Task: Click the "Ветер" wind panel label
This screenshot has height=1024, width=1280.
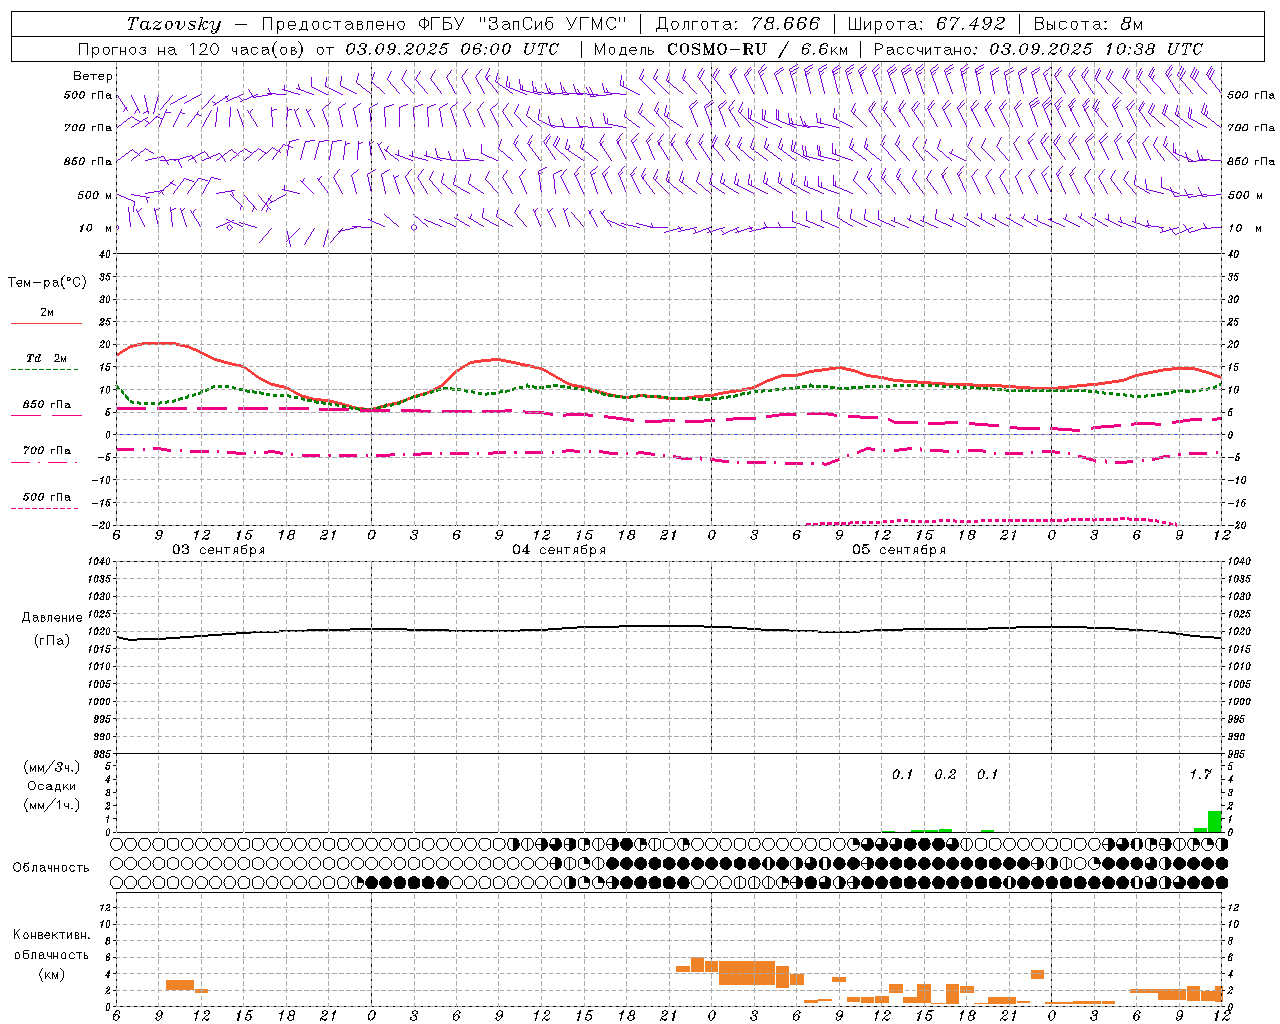Action: click(93, 76)
